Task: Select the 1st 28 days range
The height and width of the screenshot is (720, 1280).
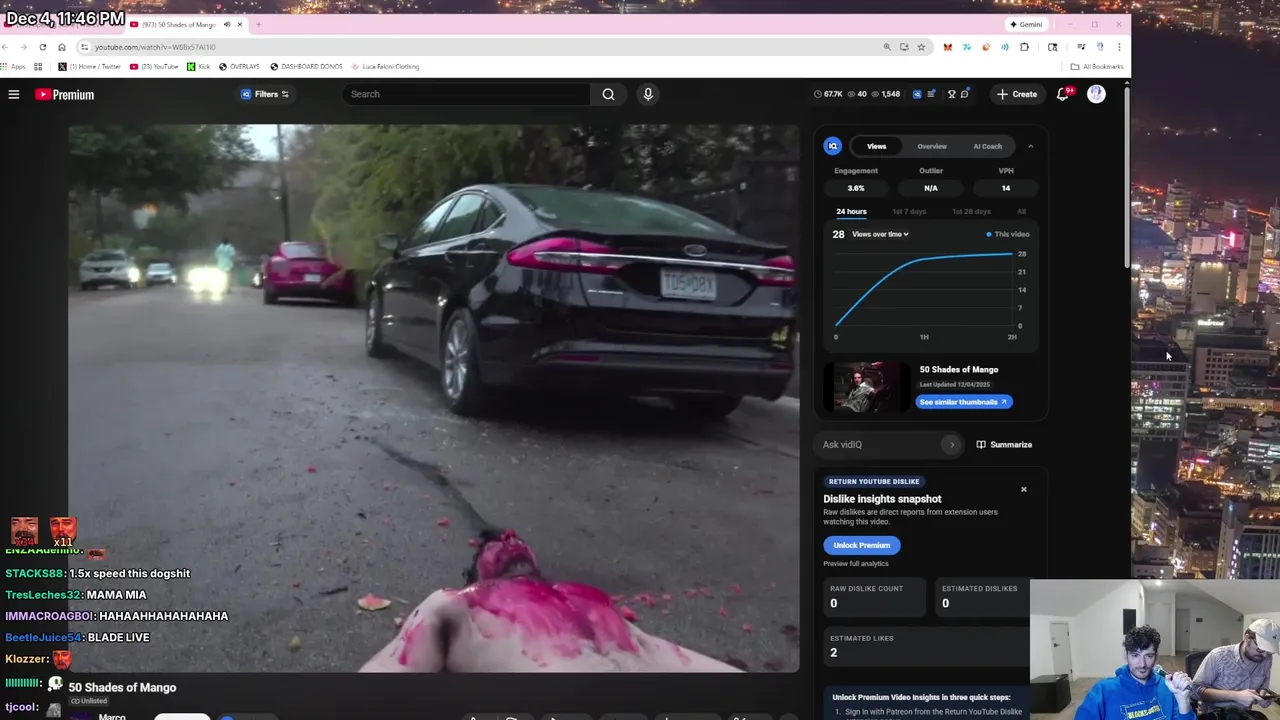Action: [x=971, y=212]
